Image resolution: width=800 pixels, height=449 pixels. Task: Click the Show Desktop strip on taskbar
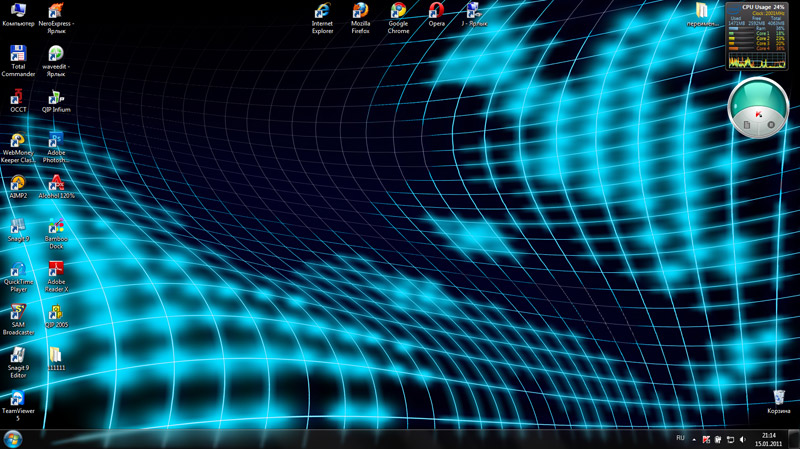click(796, 439)
